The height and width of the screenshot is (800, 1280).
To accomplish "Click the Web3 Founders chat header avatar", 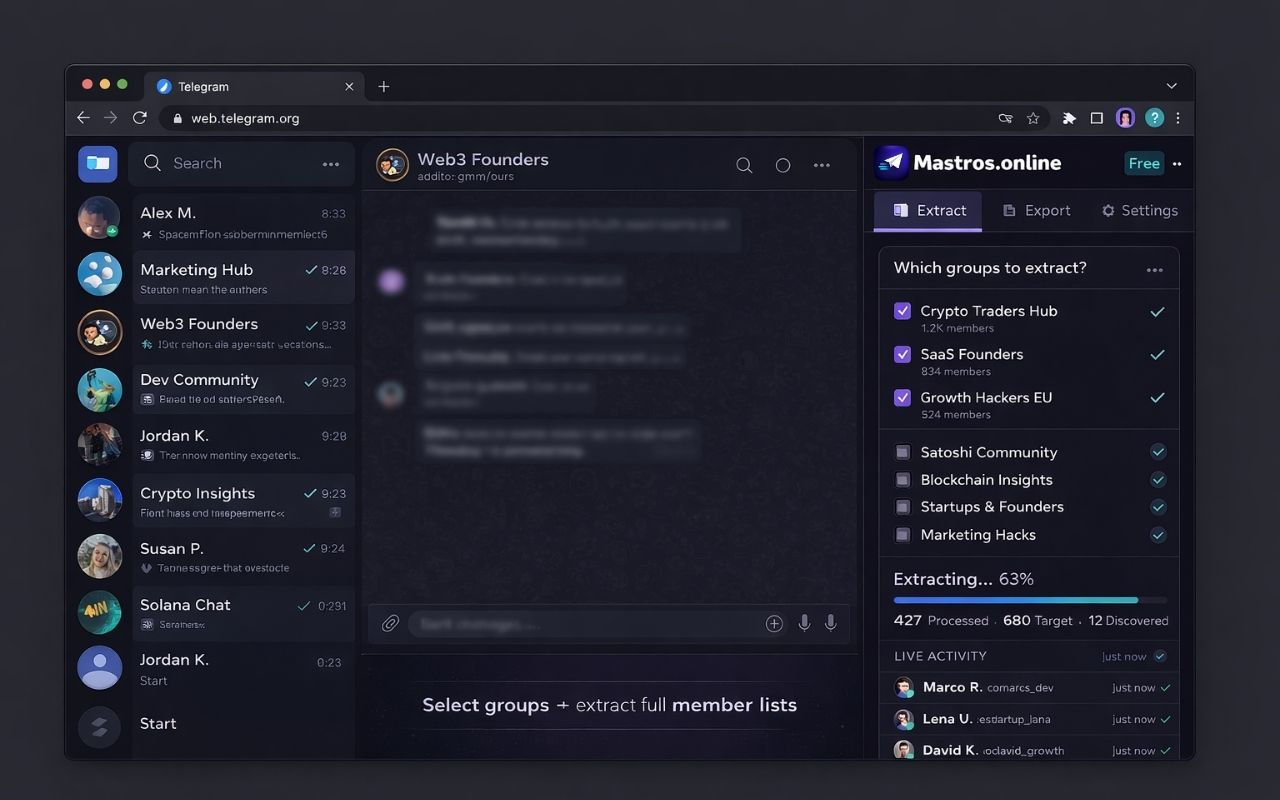I will [392, 165].
